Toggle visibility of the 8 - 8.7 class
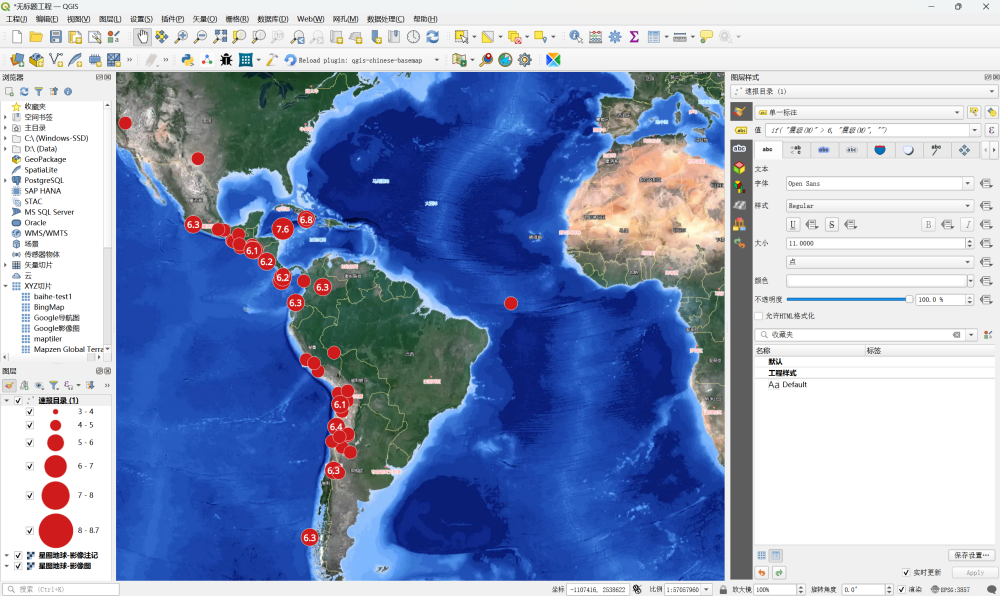Image resolution: width=1000 pixels, height=596 pixels. coord(30,530)
